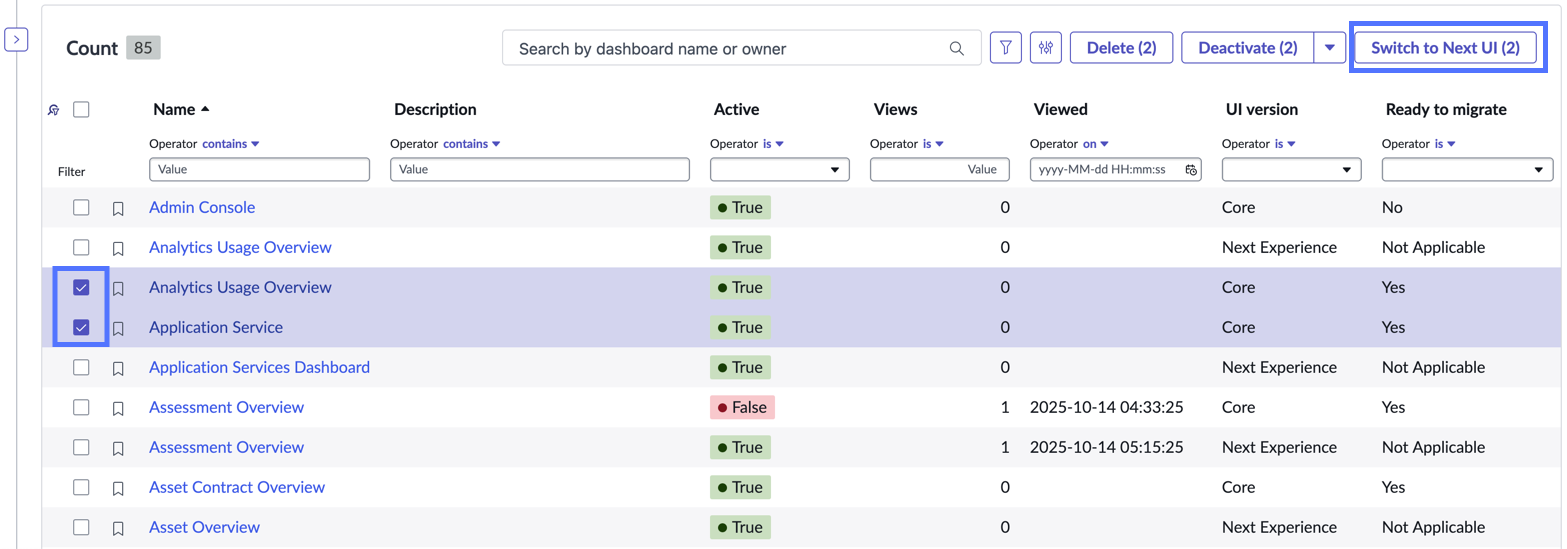Screen dimensions: 1567x549
Task: Open the Application Services Dashboard link
Action: [x=259, y=368]
